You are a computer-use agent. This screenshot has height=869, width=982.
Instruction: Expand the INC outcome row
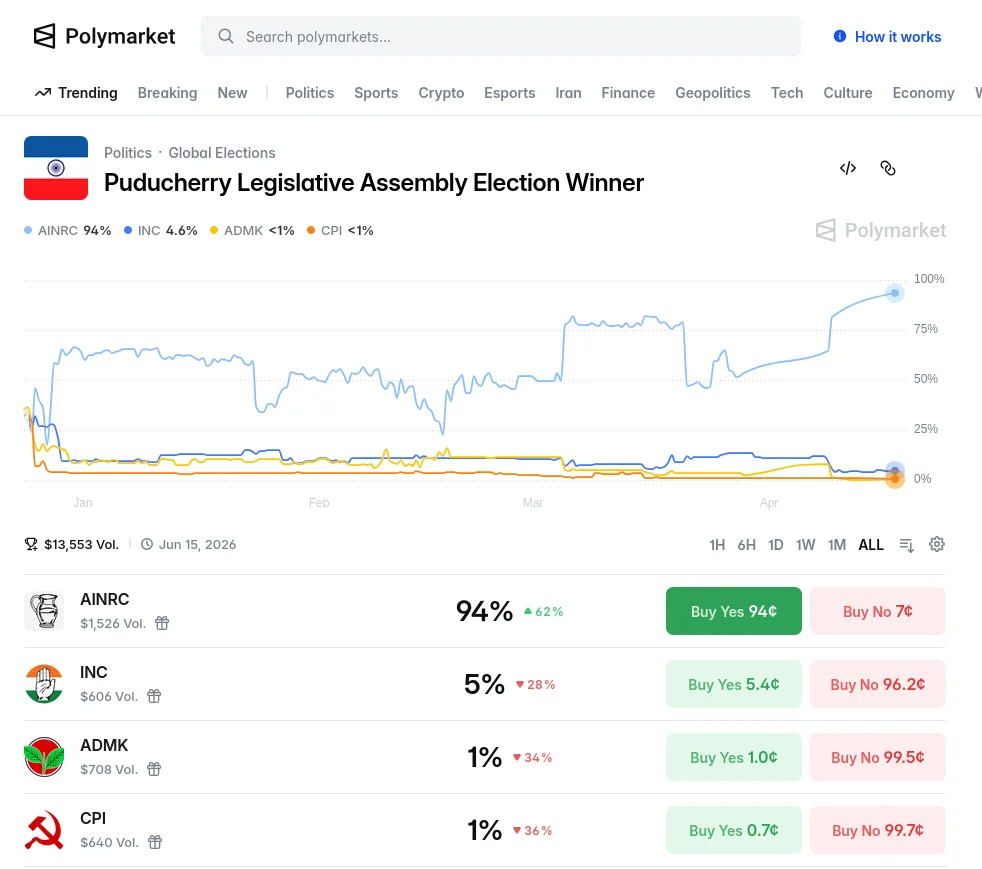click(x=300, y=684)
